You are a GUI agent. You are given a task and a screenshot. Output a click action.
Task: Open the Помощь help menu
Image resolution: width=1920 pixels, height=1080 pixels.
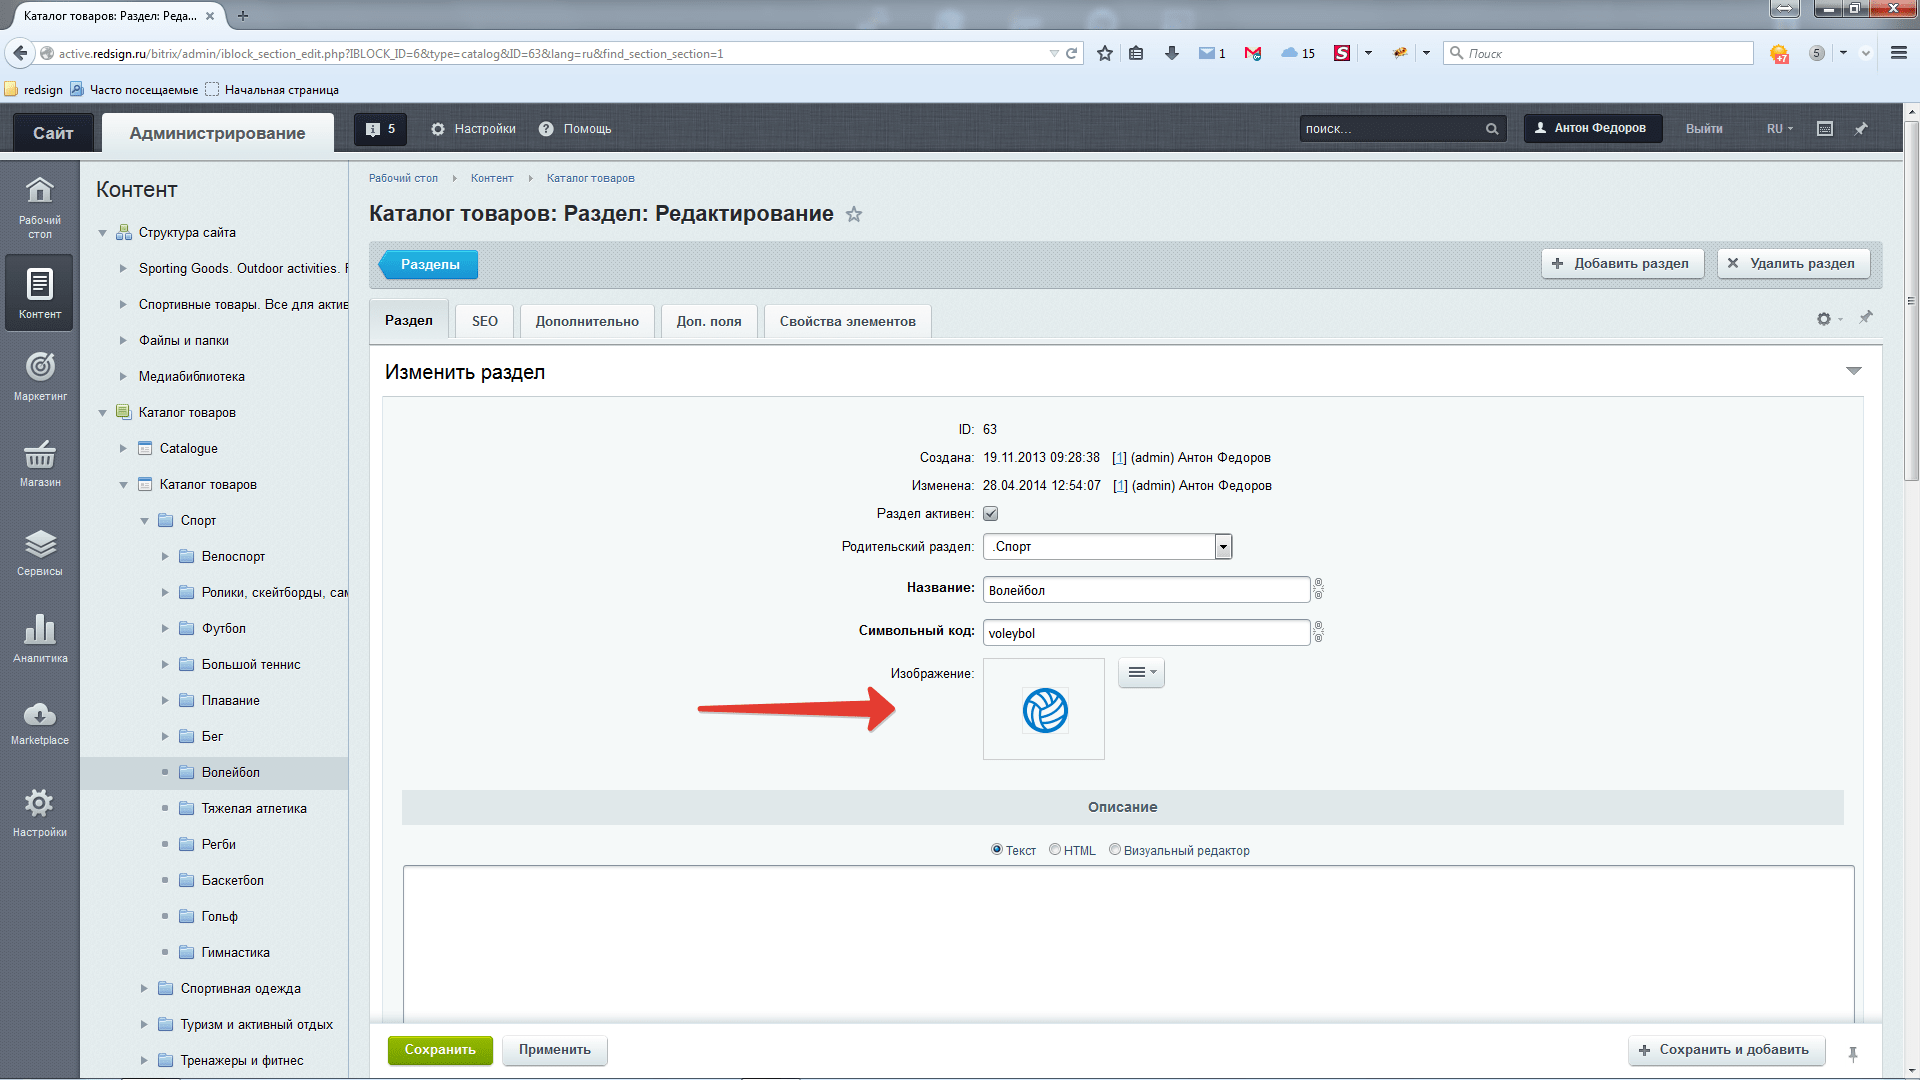575,129
